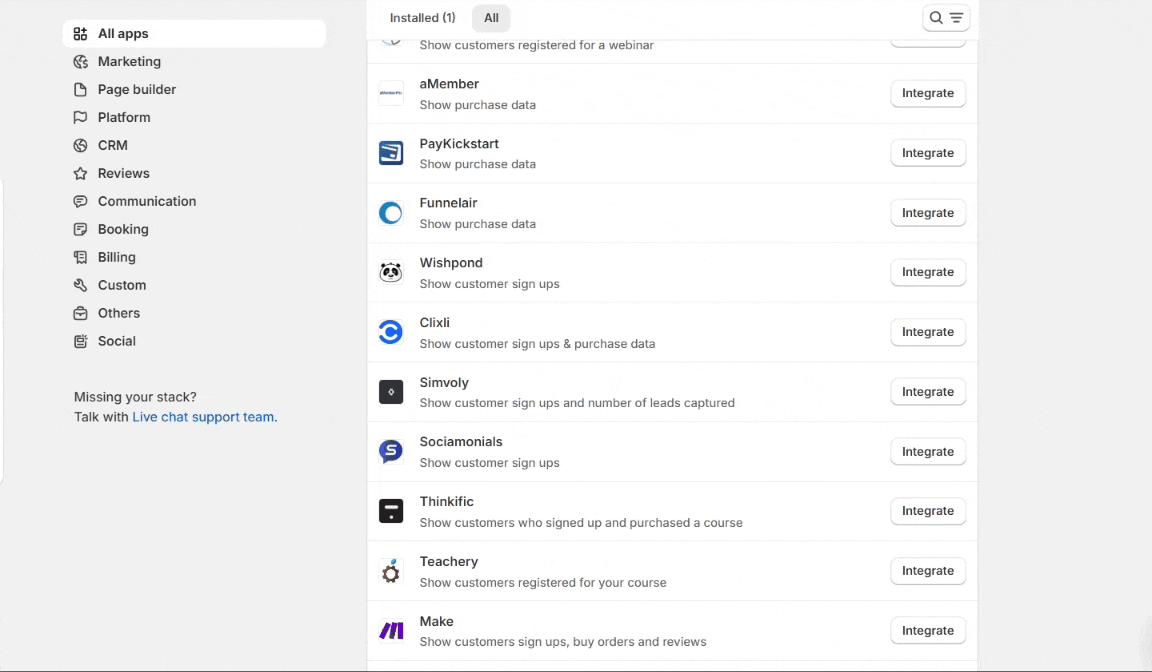Image resolution: width=1152 pixels, height=672 pixels.
Task: Click 'Show customers sign ups, buy orders and reviews'
Action: [x=563, y=642]
